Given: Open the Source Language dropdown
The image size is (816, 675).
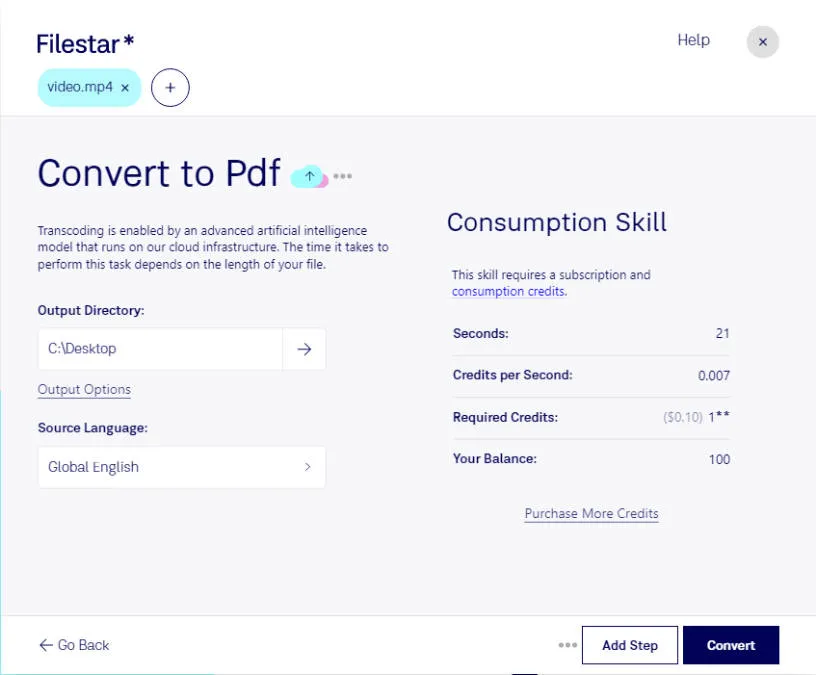Looking at the screenshot, I should [x=182, y=467].
